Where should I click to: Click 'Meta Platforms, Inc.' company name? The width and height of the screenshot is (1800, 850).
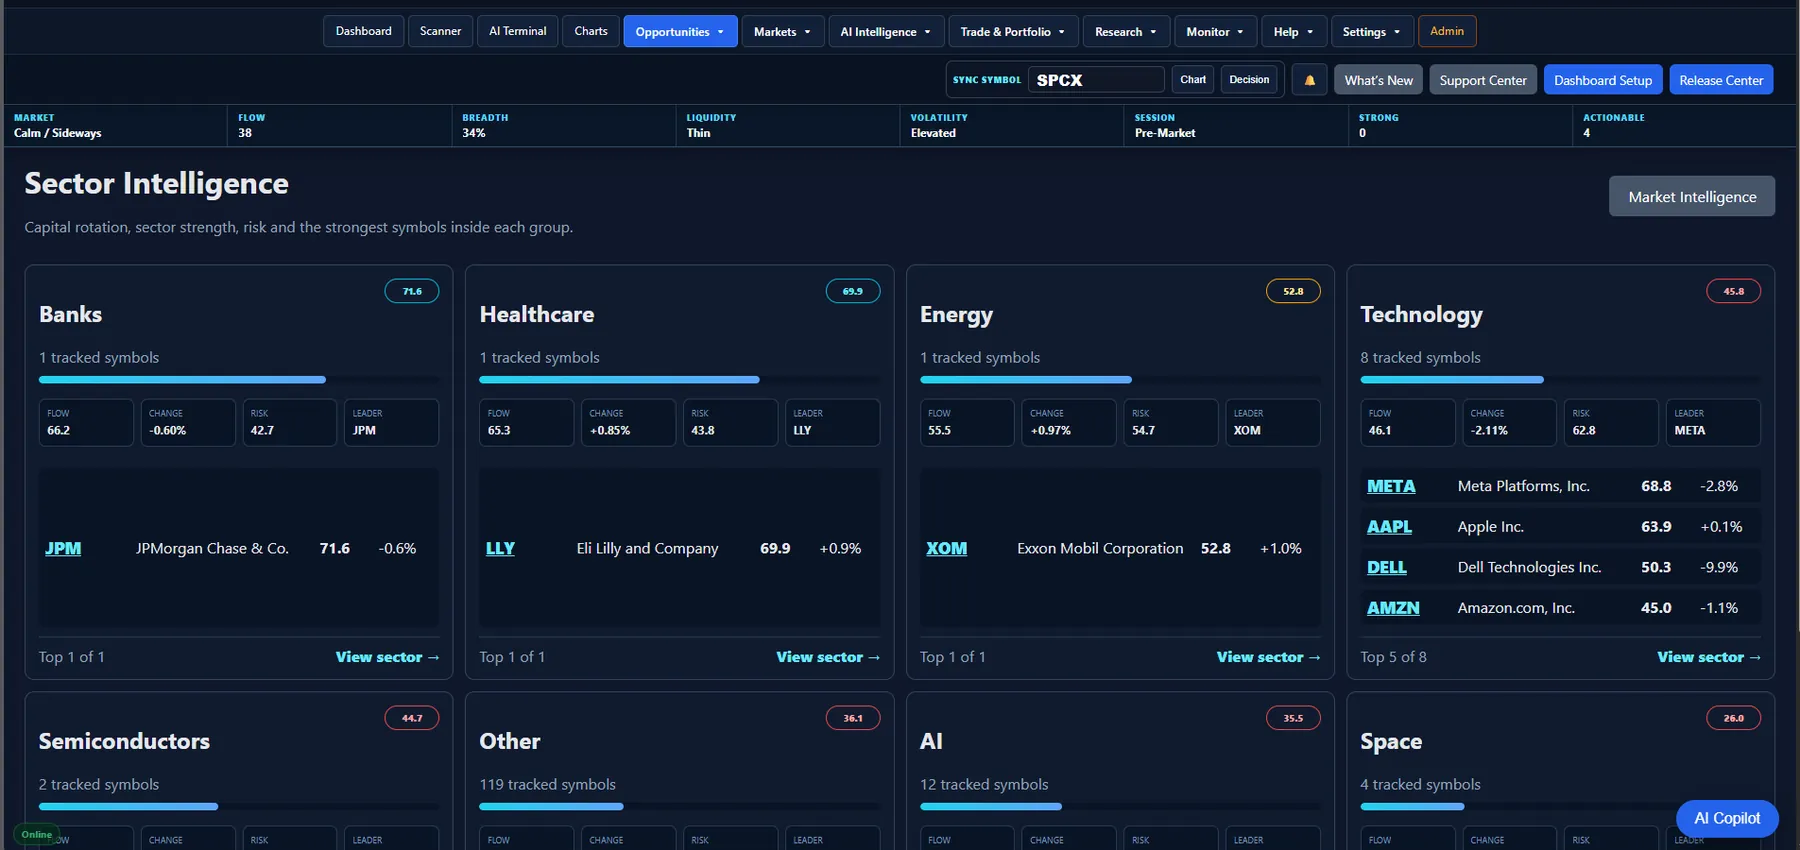click(x=1523, y=486)
